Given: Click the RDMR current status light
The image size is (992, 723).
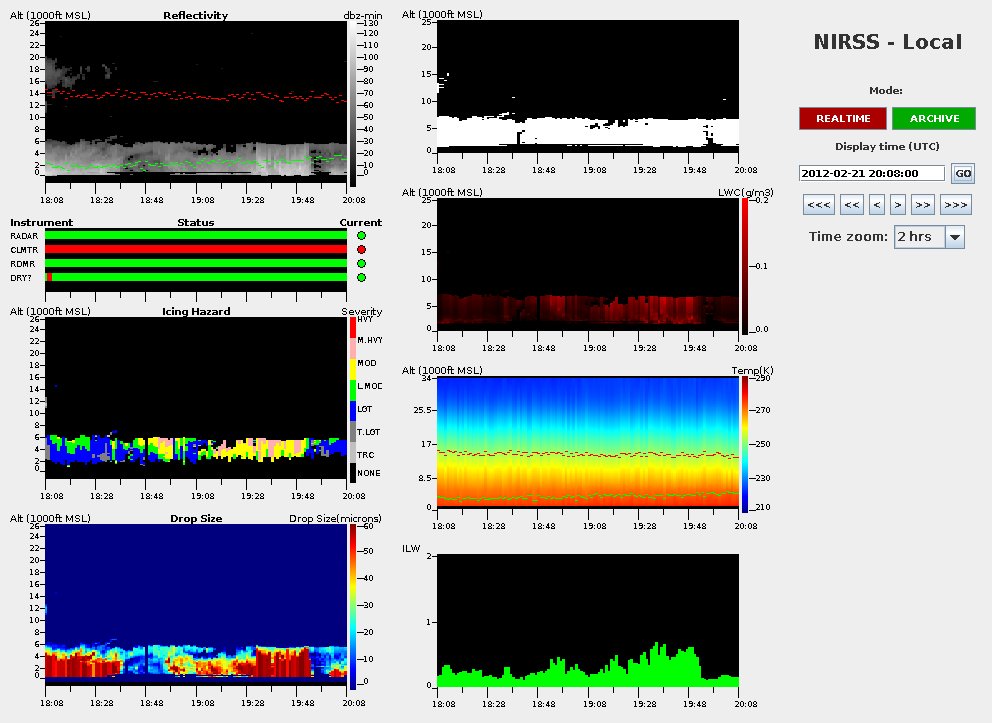Looking at the screenshot, I should point(361,263).
